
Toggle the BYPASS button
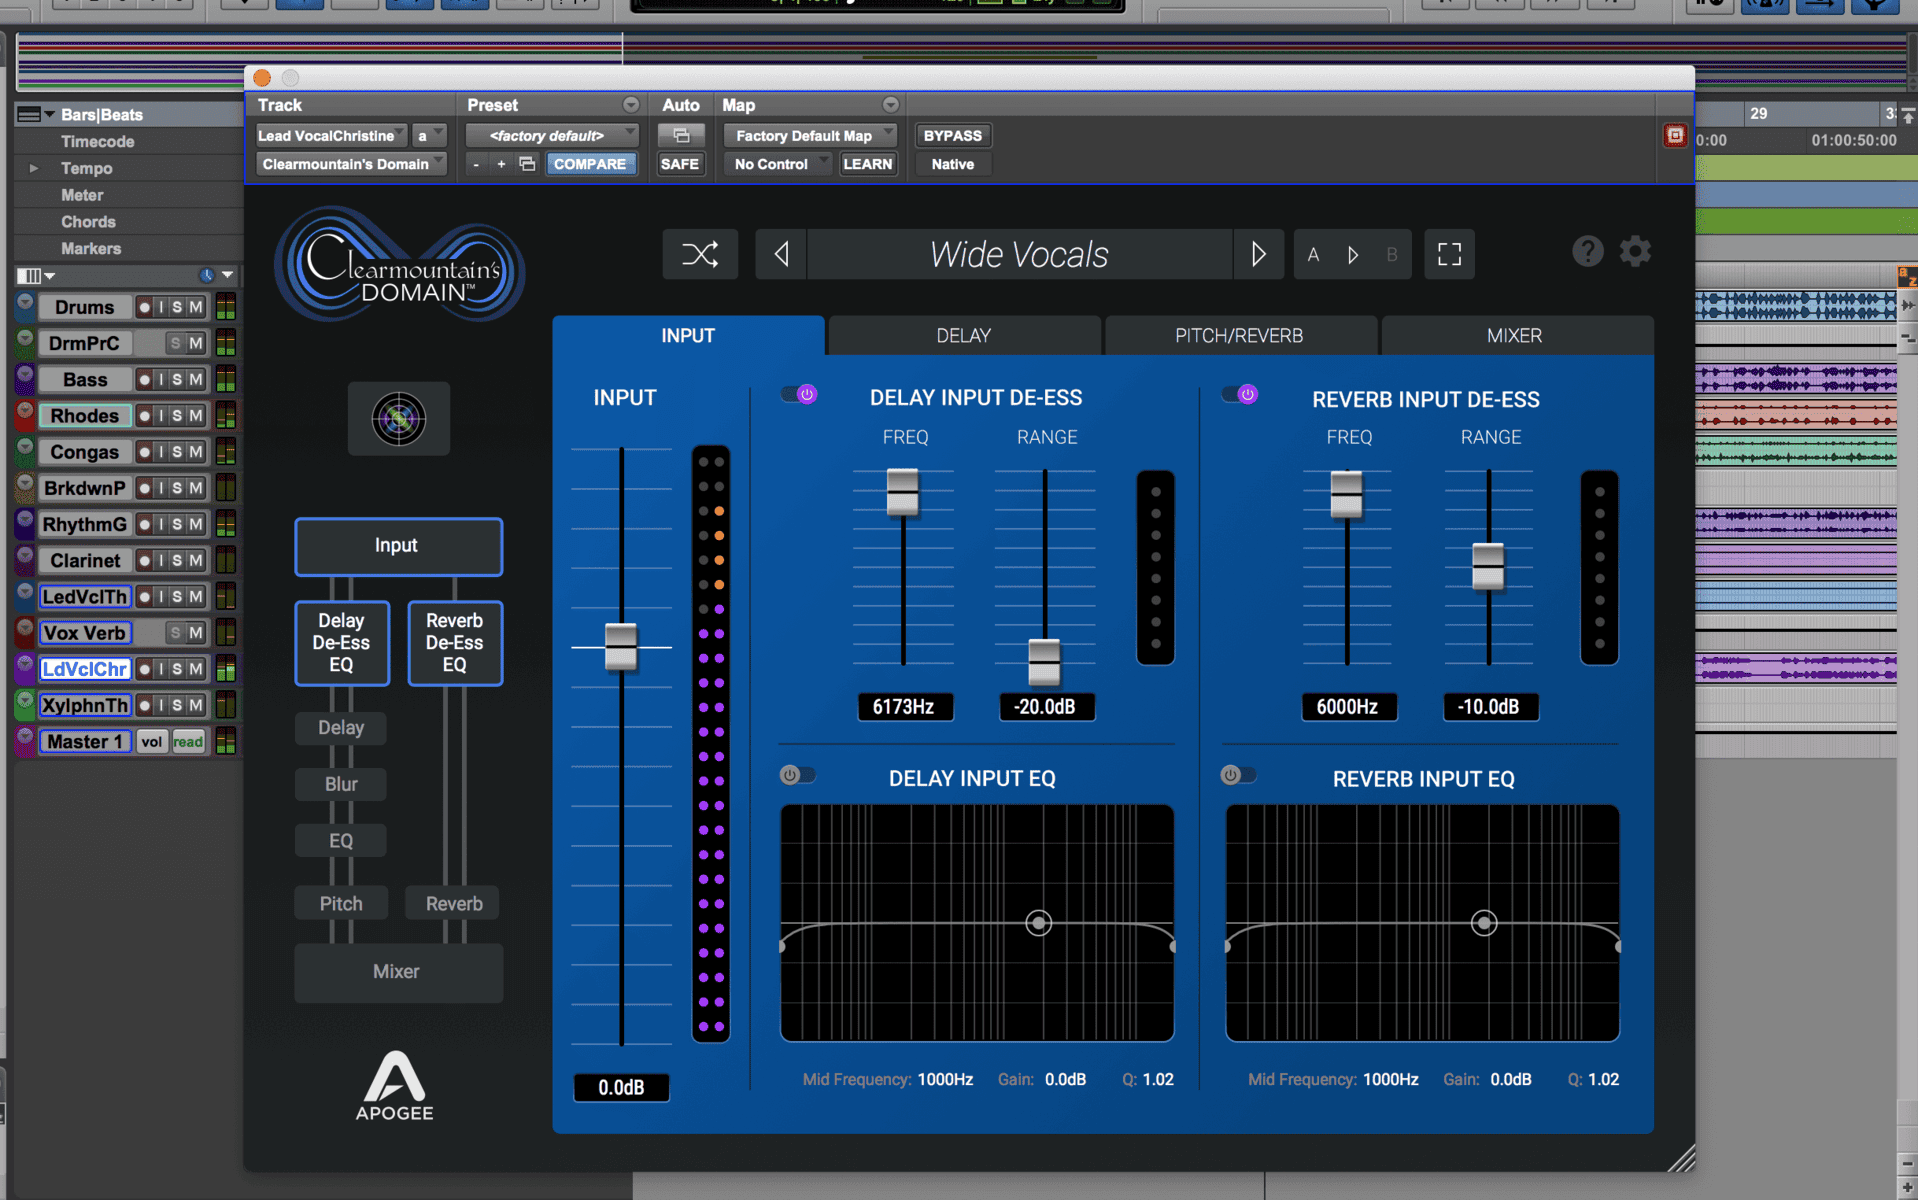point(952,135)
